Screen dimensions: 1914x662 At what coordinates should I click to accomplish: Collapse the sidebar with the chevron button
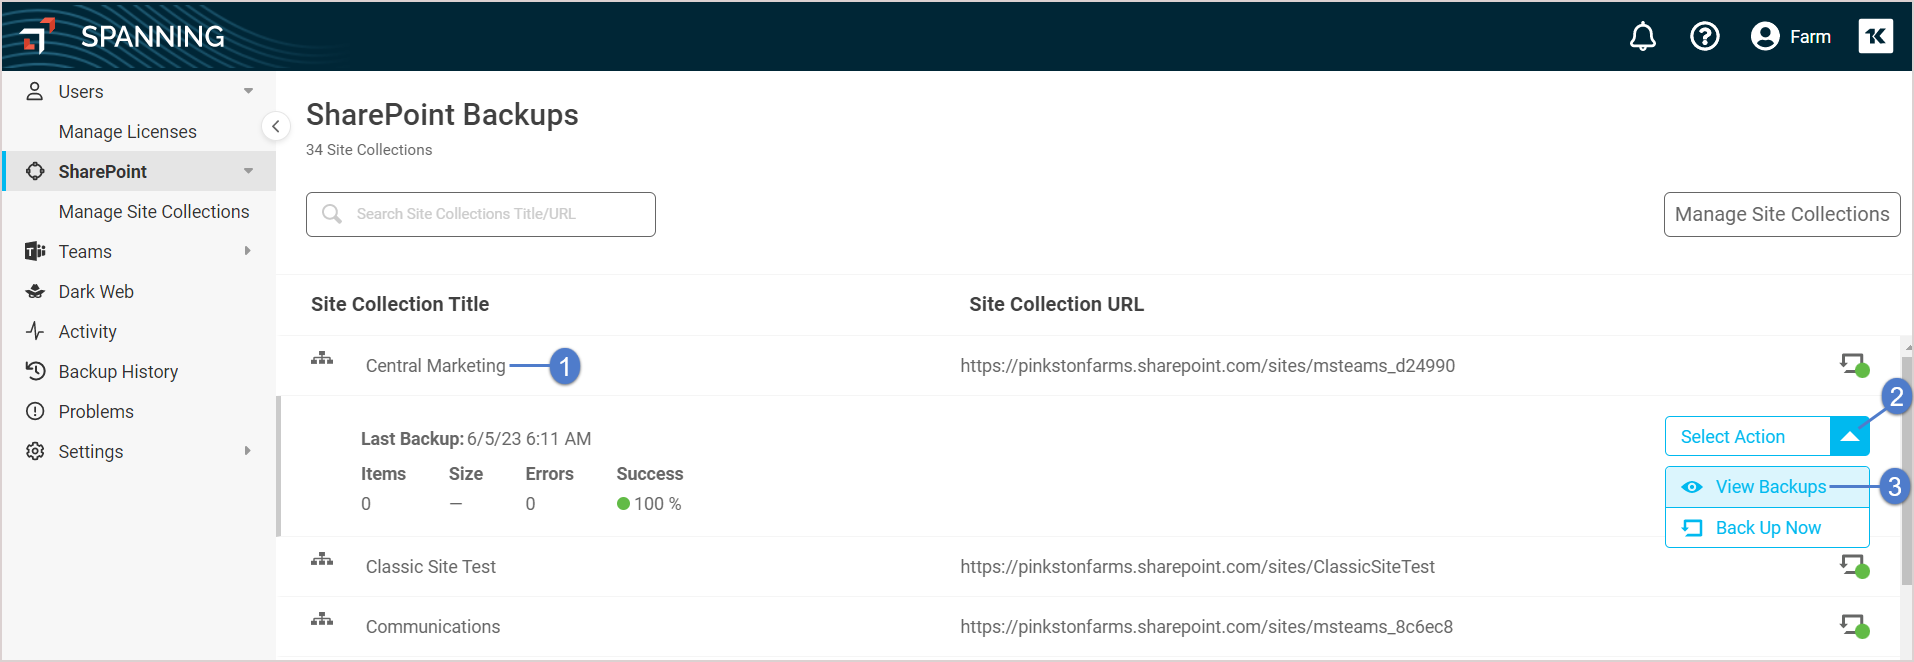coord(276,127)
